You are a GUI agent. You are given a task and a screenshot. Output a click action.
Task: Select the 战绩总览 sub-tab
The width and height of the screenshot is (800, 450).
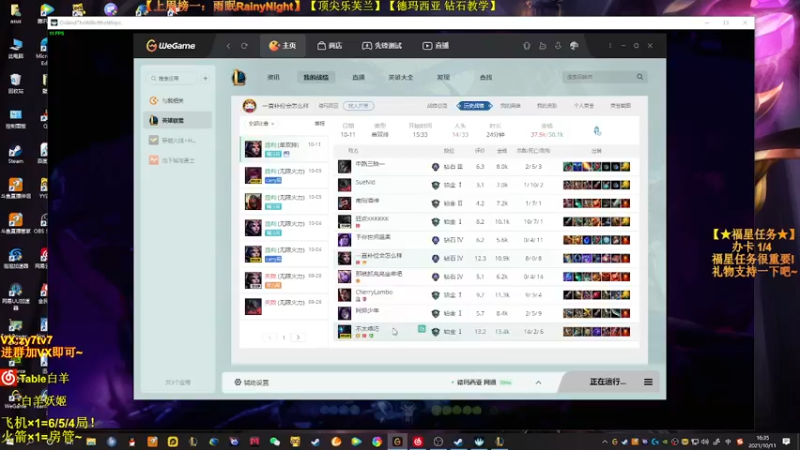(437, 106)
